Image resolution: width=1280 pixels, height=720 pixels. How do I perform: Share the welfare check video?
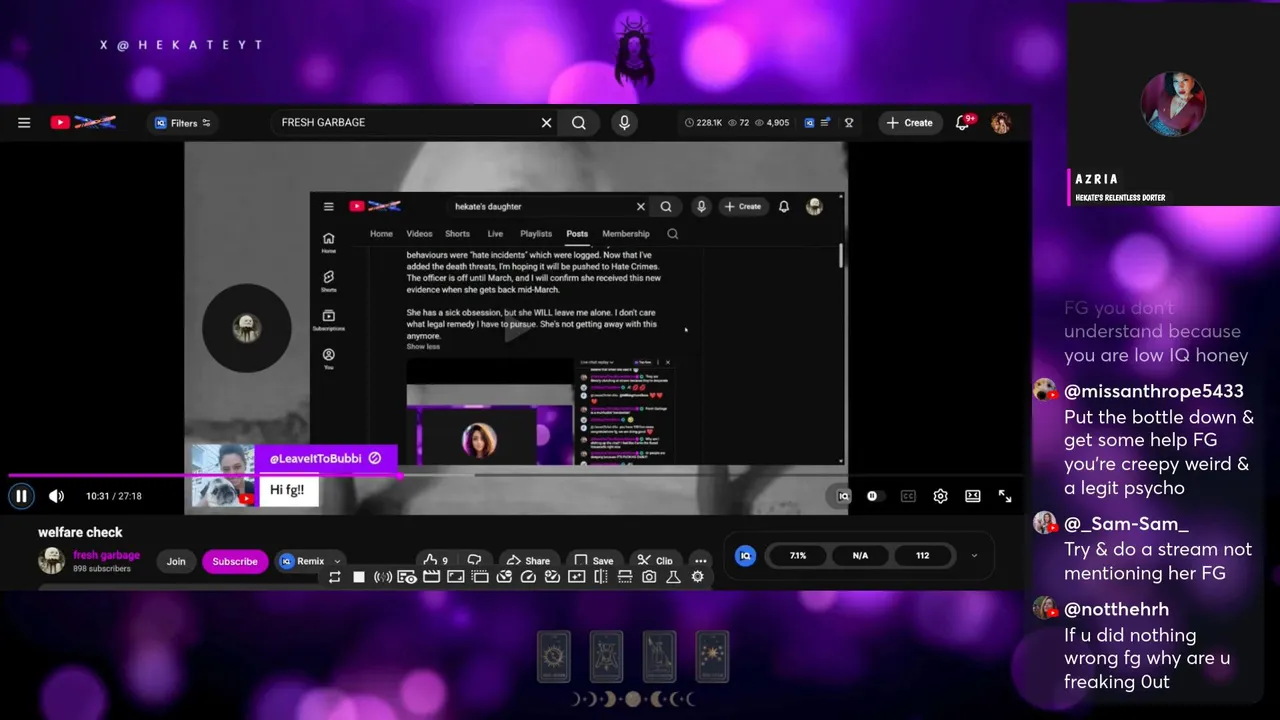pyautogui.click(x=528, y=561)
